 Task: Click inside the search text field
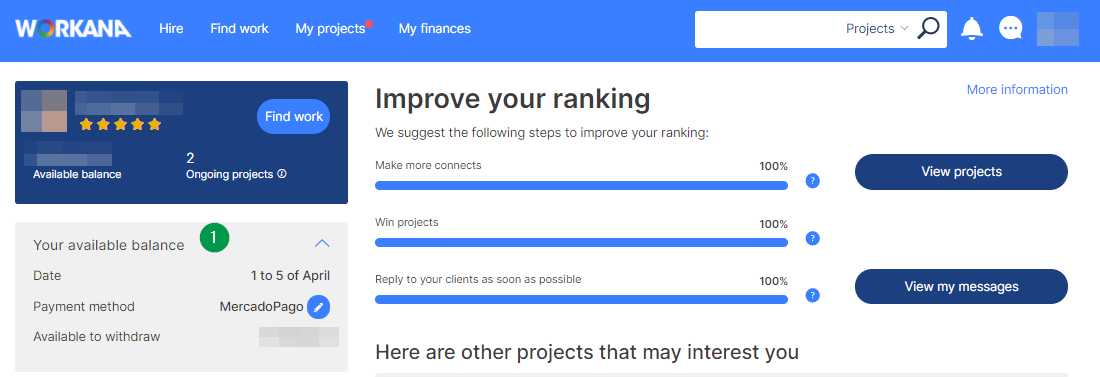point(770,29)
